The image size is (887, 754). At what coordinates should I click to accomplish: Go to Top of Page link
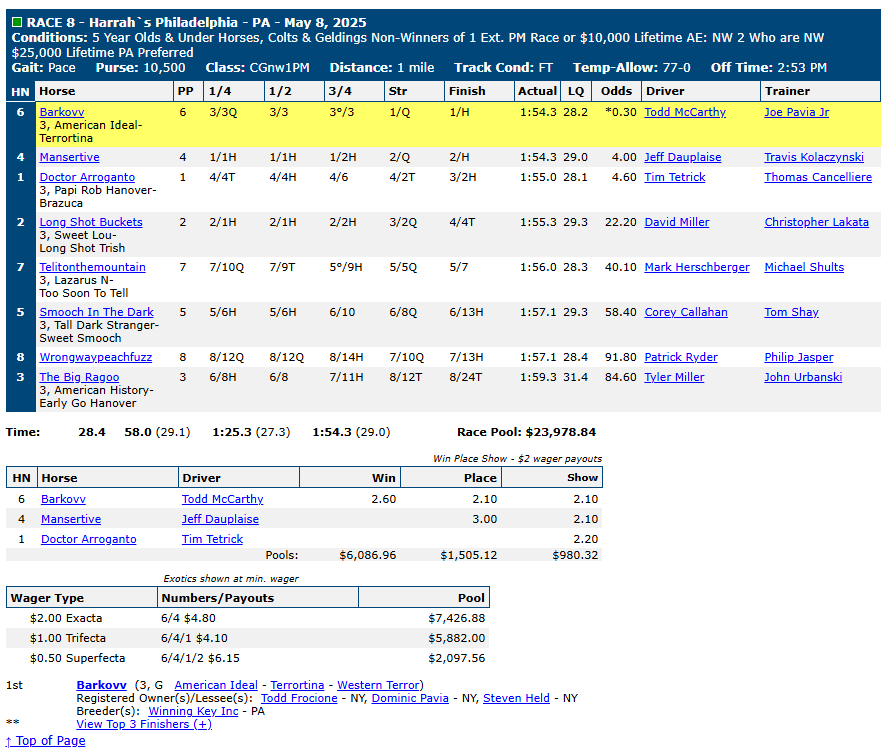(46, 740)
